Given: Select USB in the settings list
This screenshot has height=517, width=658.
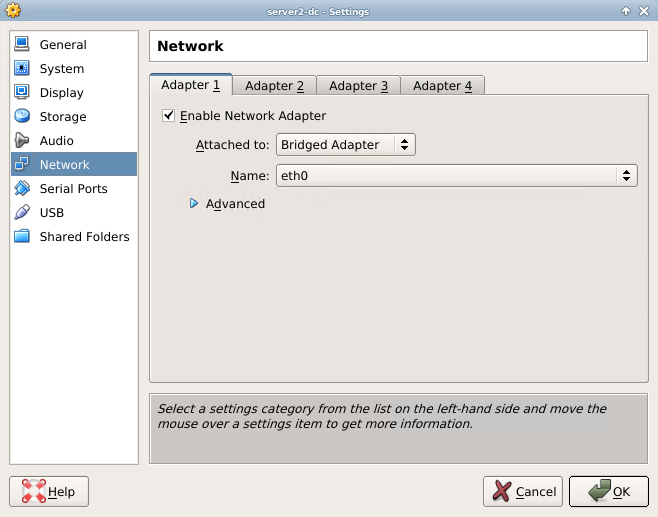Looking at the screenshot, I should tap(74, 212).
